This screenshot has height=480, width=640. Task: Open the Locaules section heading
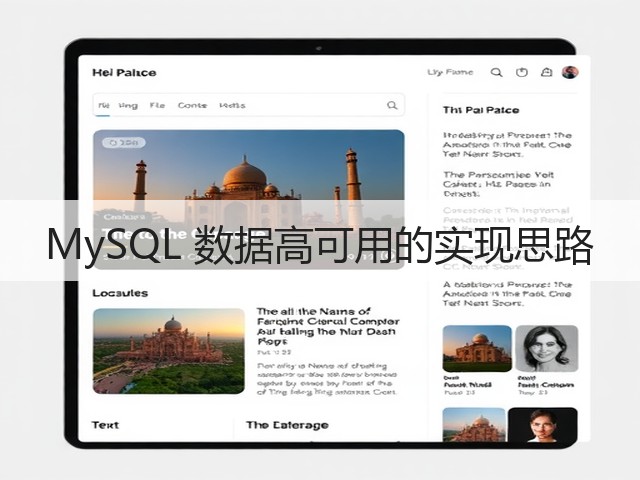click(120, 293)
